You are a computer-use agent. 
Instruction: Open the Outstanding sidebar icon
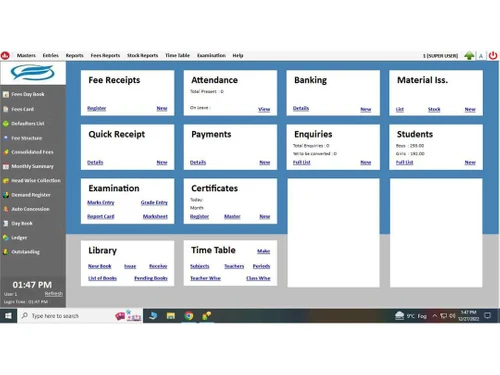[6, 252]
